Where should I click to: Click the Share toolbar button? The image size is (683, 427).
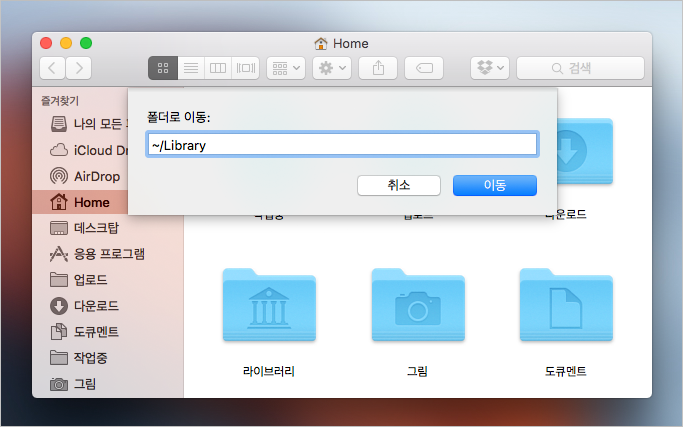click(x=378, y=68)
